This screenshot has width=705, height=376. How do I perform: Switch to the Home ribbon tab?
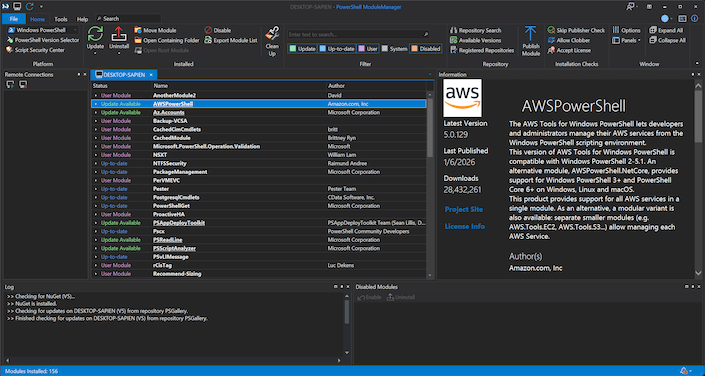(37, 19)
